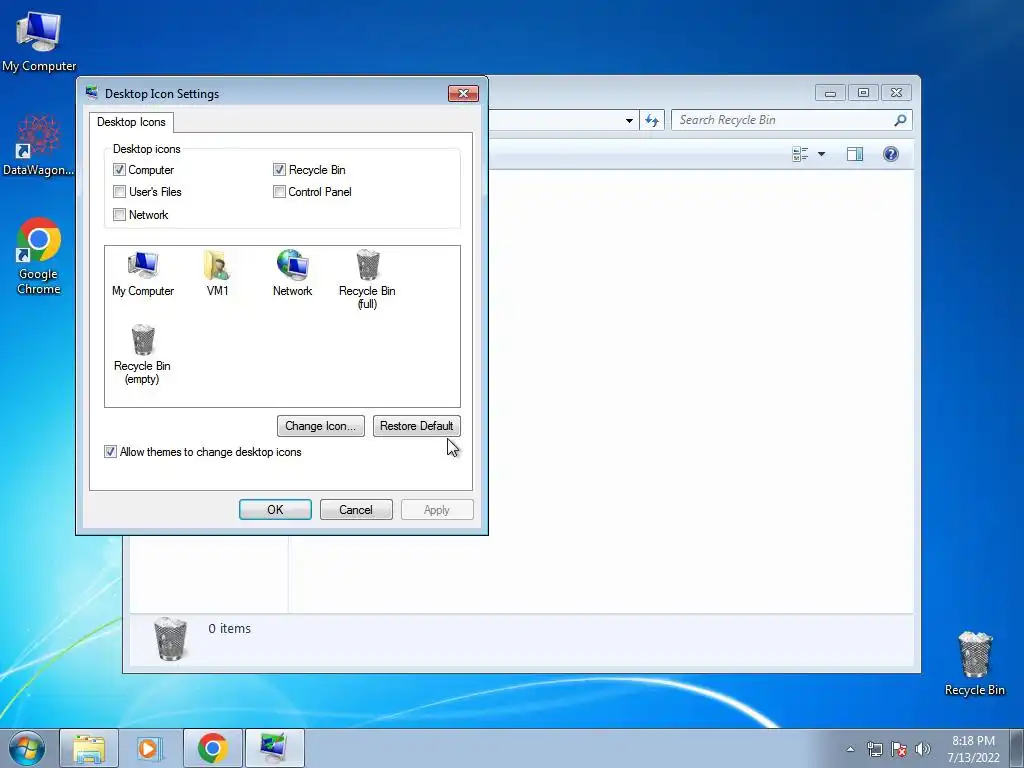Open help in the Recycle Bin window
The image size is (1024, 768).
coord(891,154)
